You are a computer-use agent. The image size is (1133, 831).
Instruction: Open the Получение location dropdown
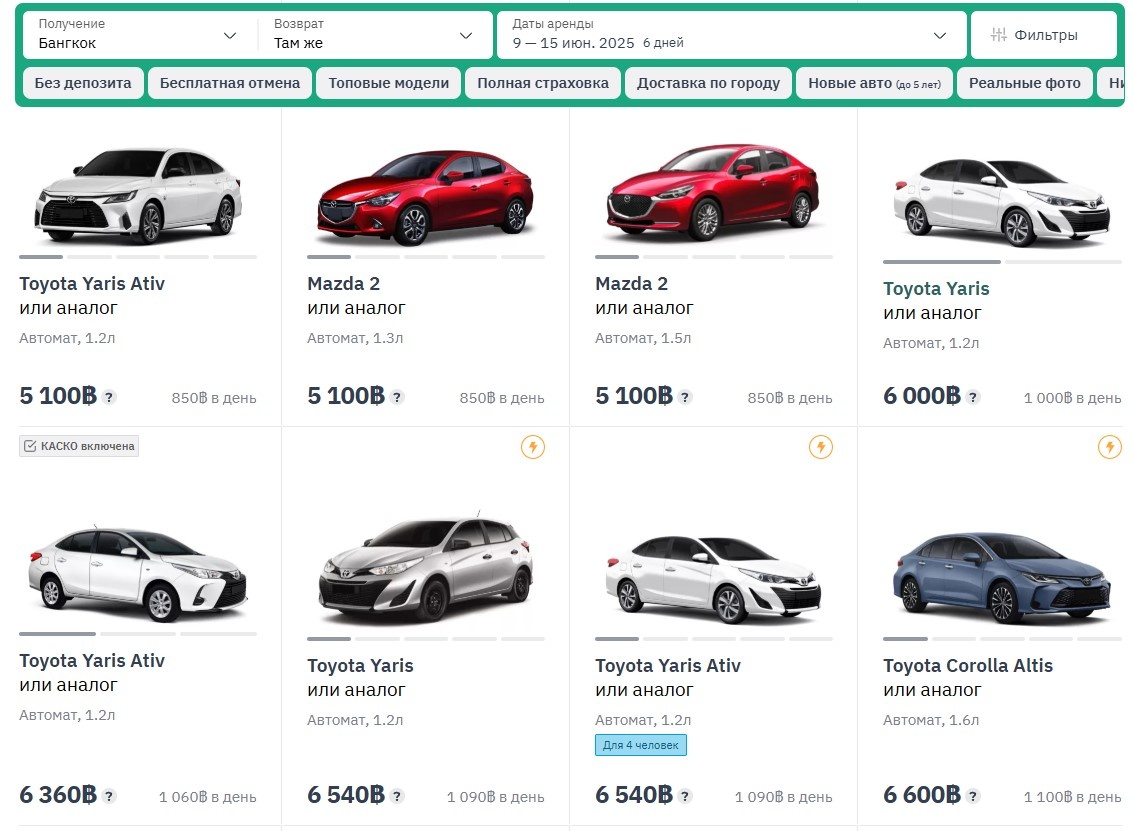pyautogui.click(x=137, y=33)
